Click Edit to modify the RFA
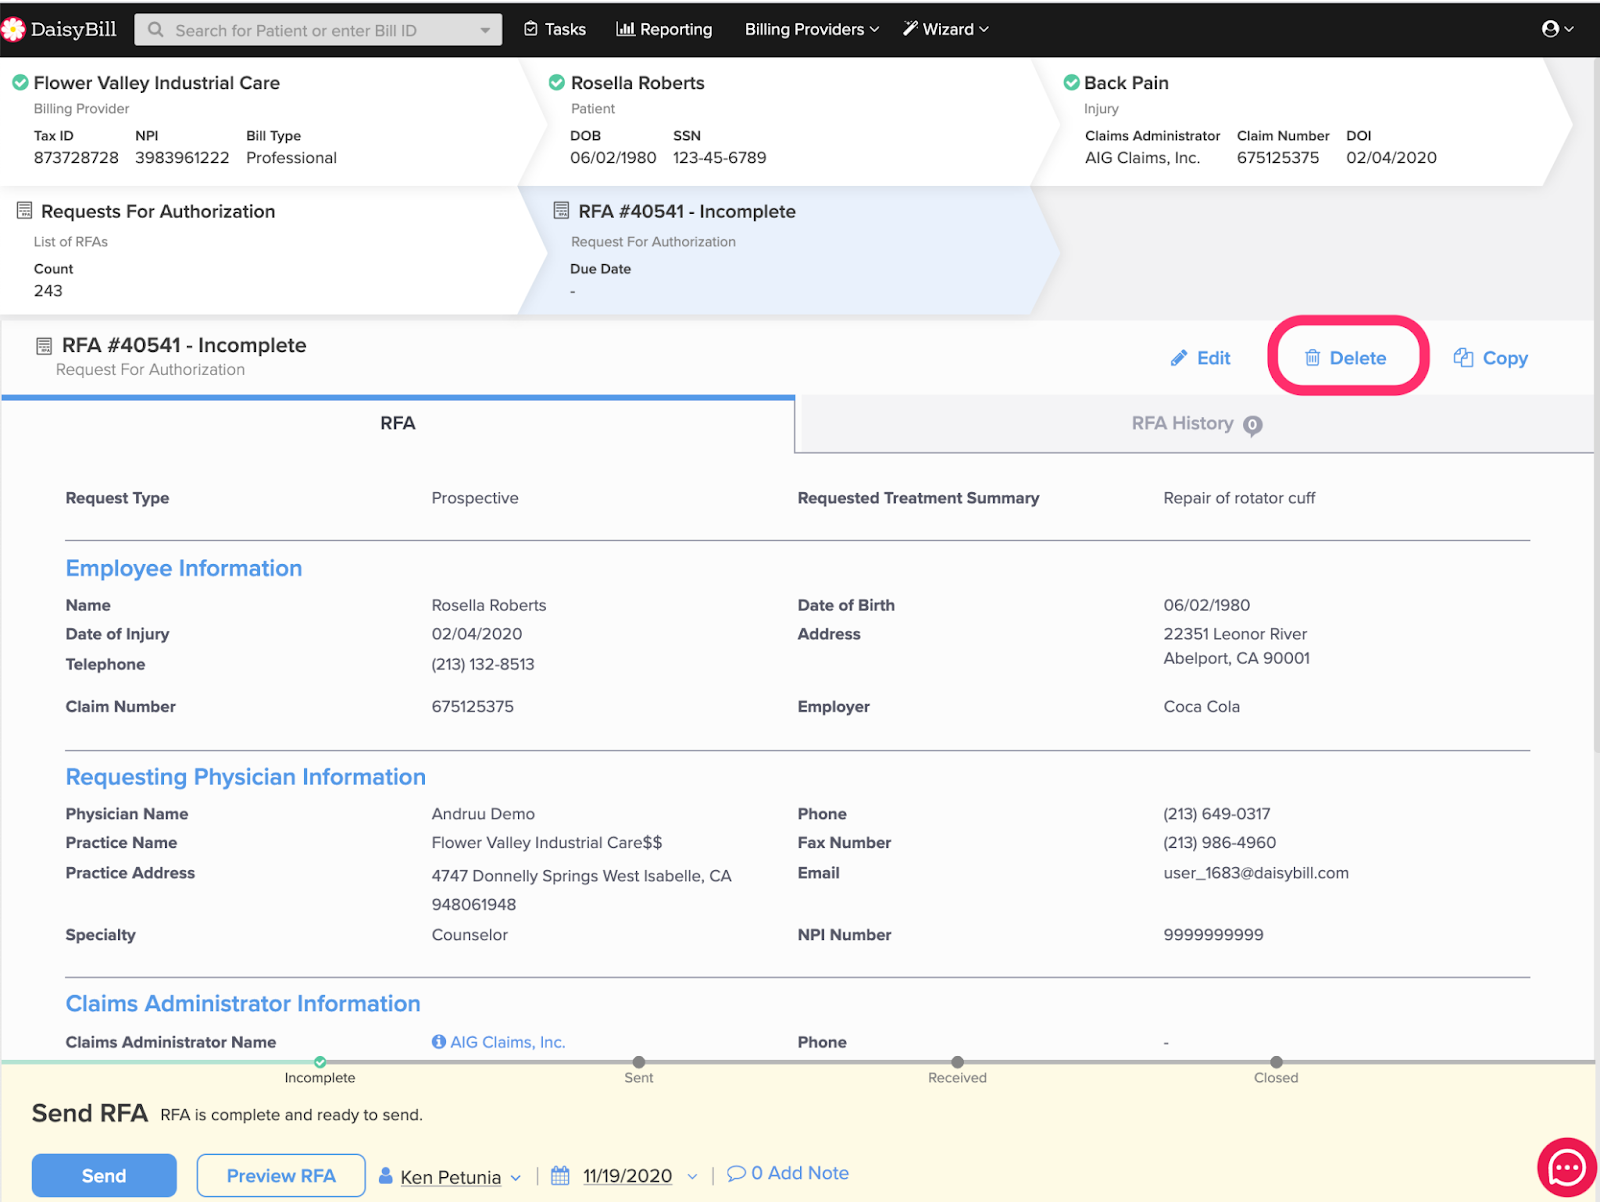The width and height of the screenshot is (1600, 1202). tap(1201, 358)
